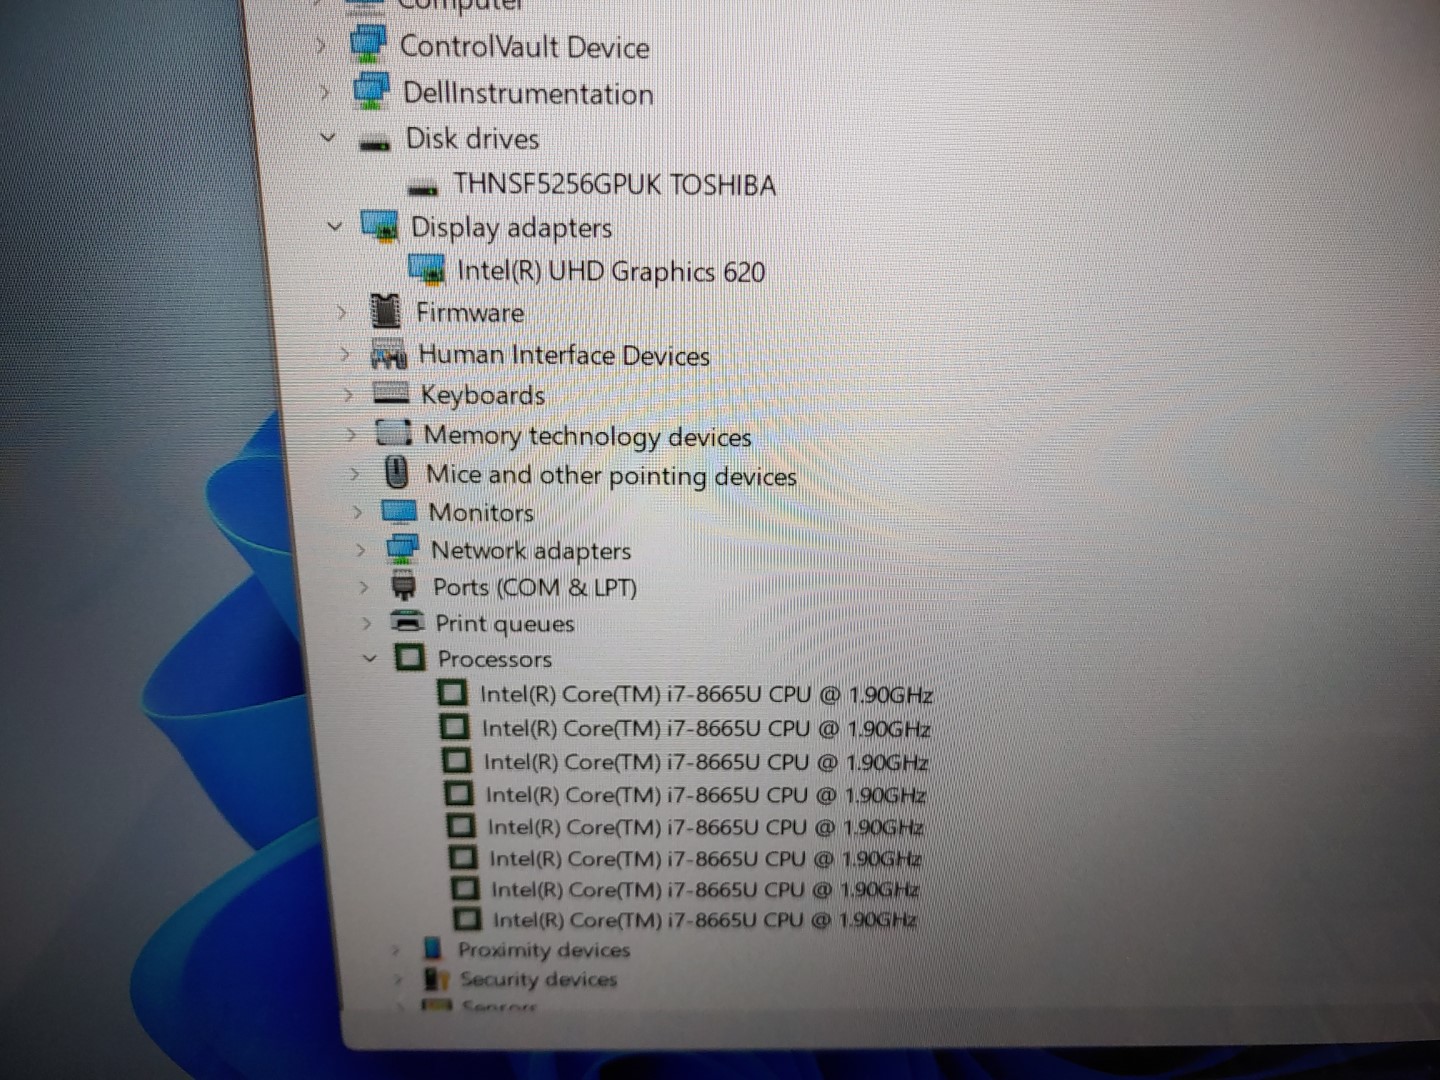Select the Firmware label
The width and height of the screenshot is (1440, 1080).
pyautogui.click(x=470, y=312)
